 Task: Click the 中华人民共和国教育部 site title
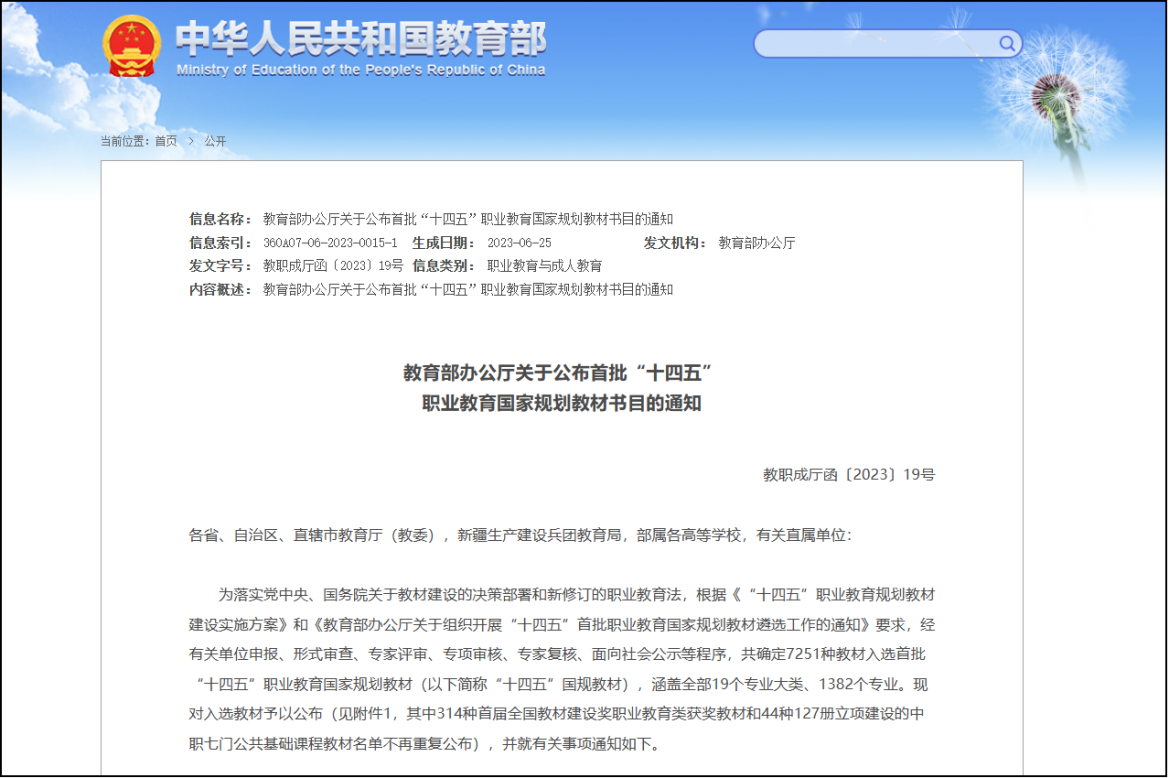(x=361, y=39)
